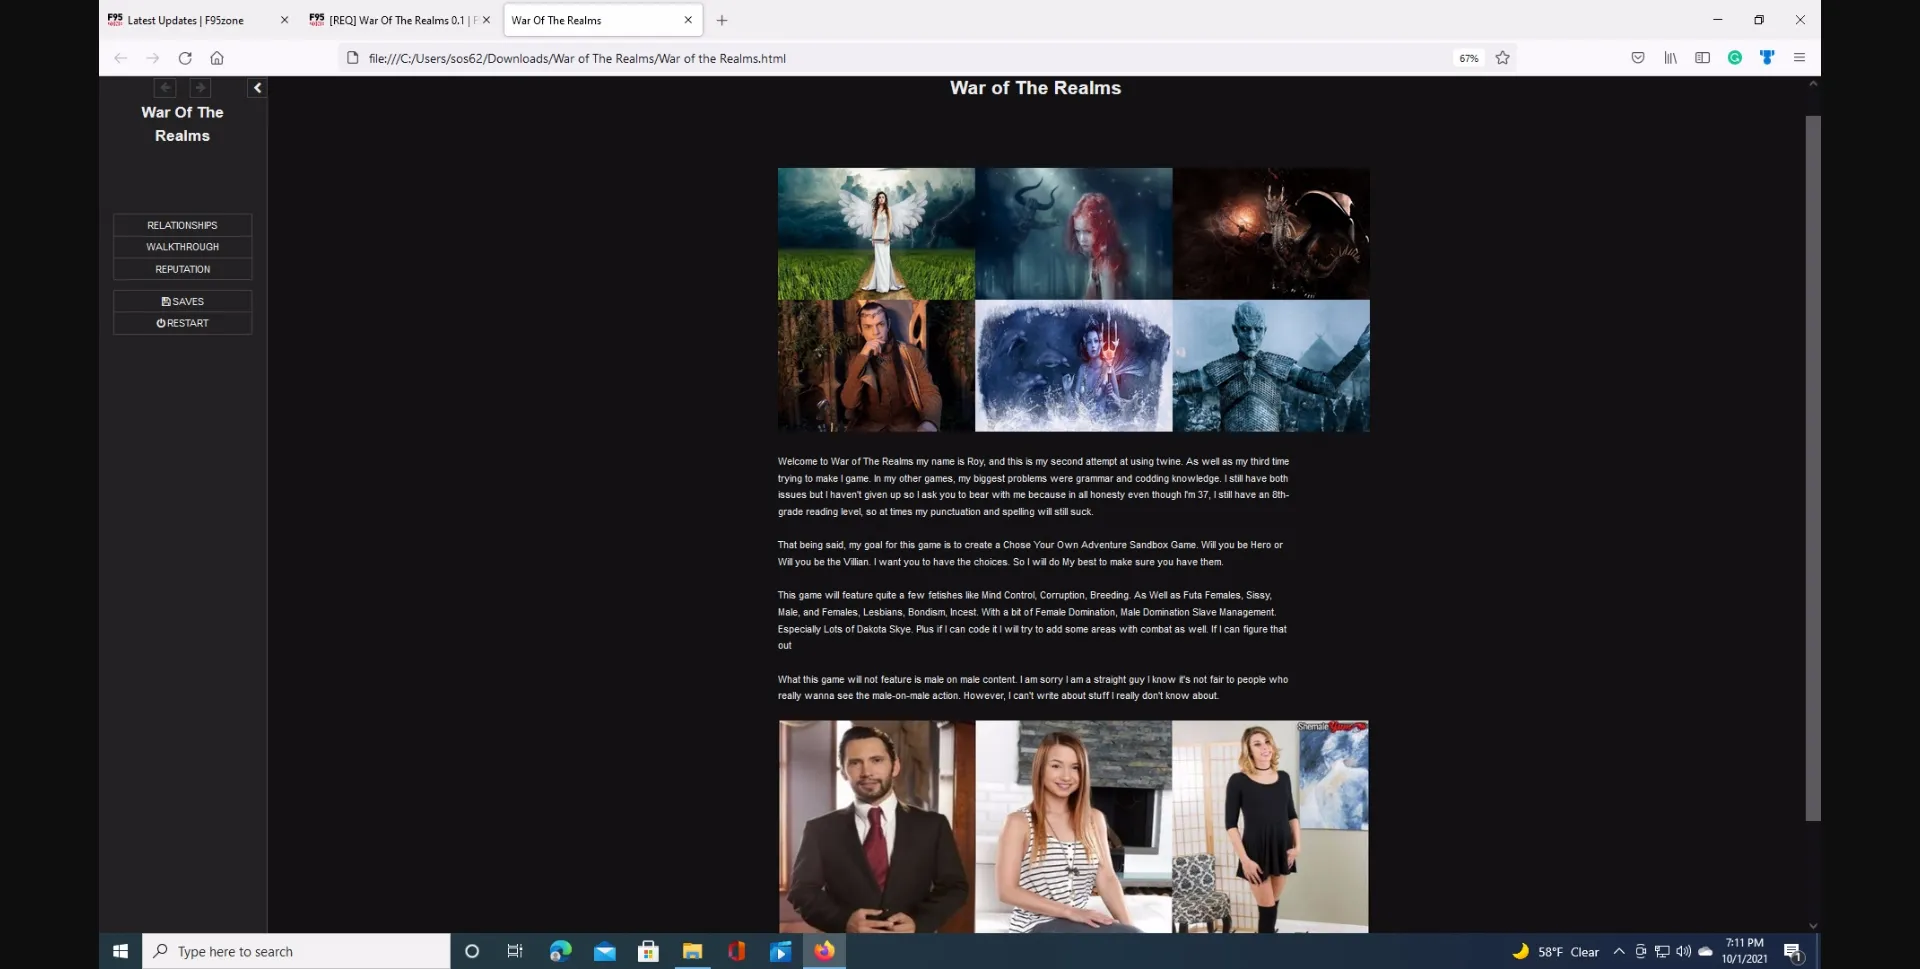This screenshot has height=969, width=1920.
Task: Open the SAVES menu in the game sidebar
Action: tap(182, 301)
